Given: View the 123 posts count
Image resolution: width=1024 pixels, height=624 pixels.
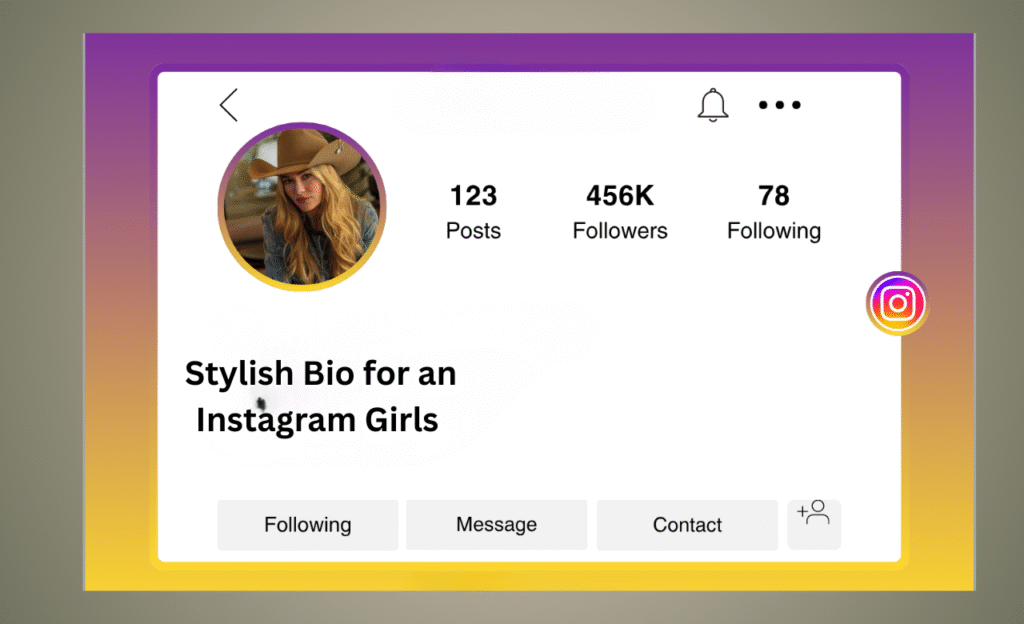Looking at the screenshot, I should coord(473,196).
